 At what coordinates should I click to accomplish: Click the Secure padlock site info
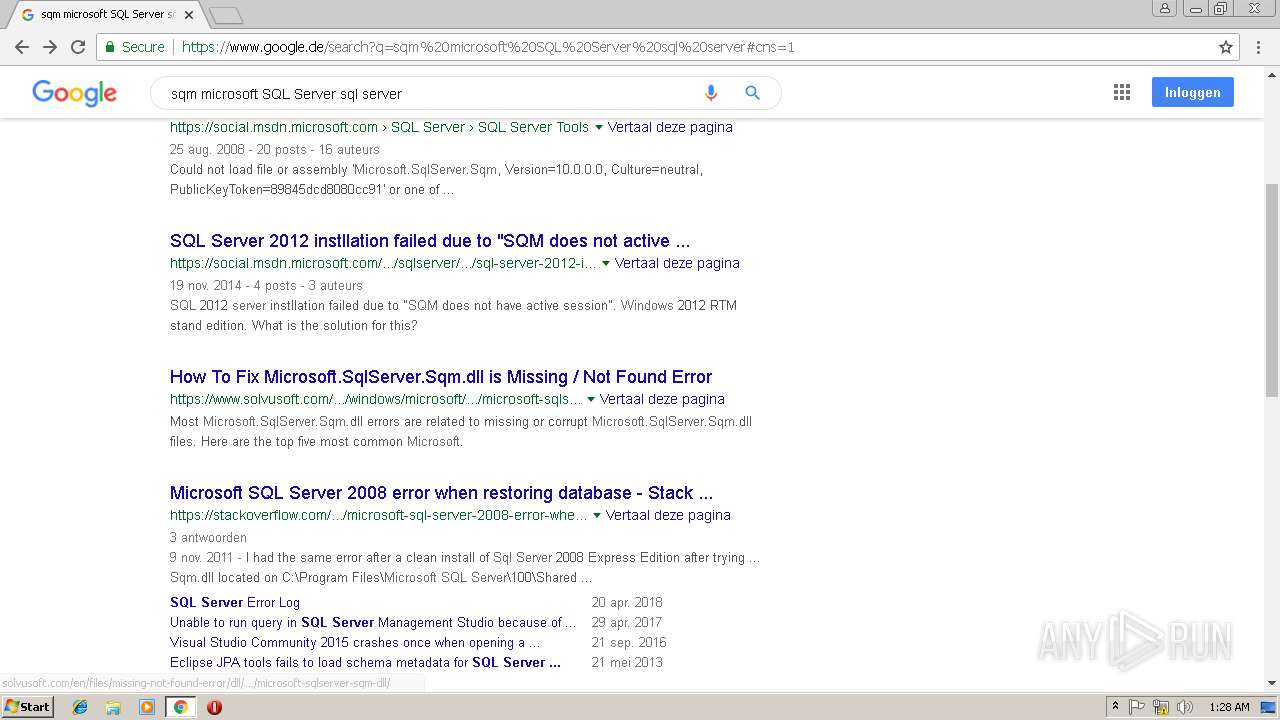coord(135,47)
